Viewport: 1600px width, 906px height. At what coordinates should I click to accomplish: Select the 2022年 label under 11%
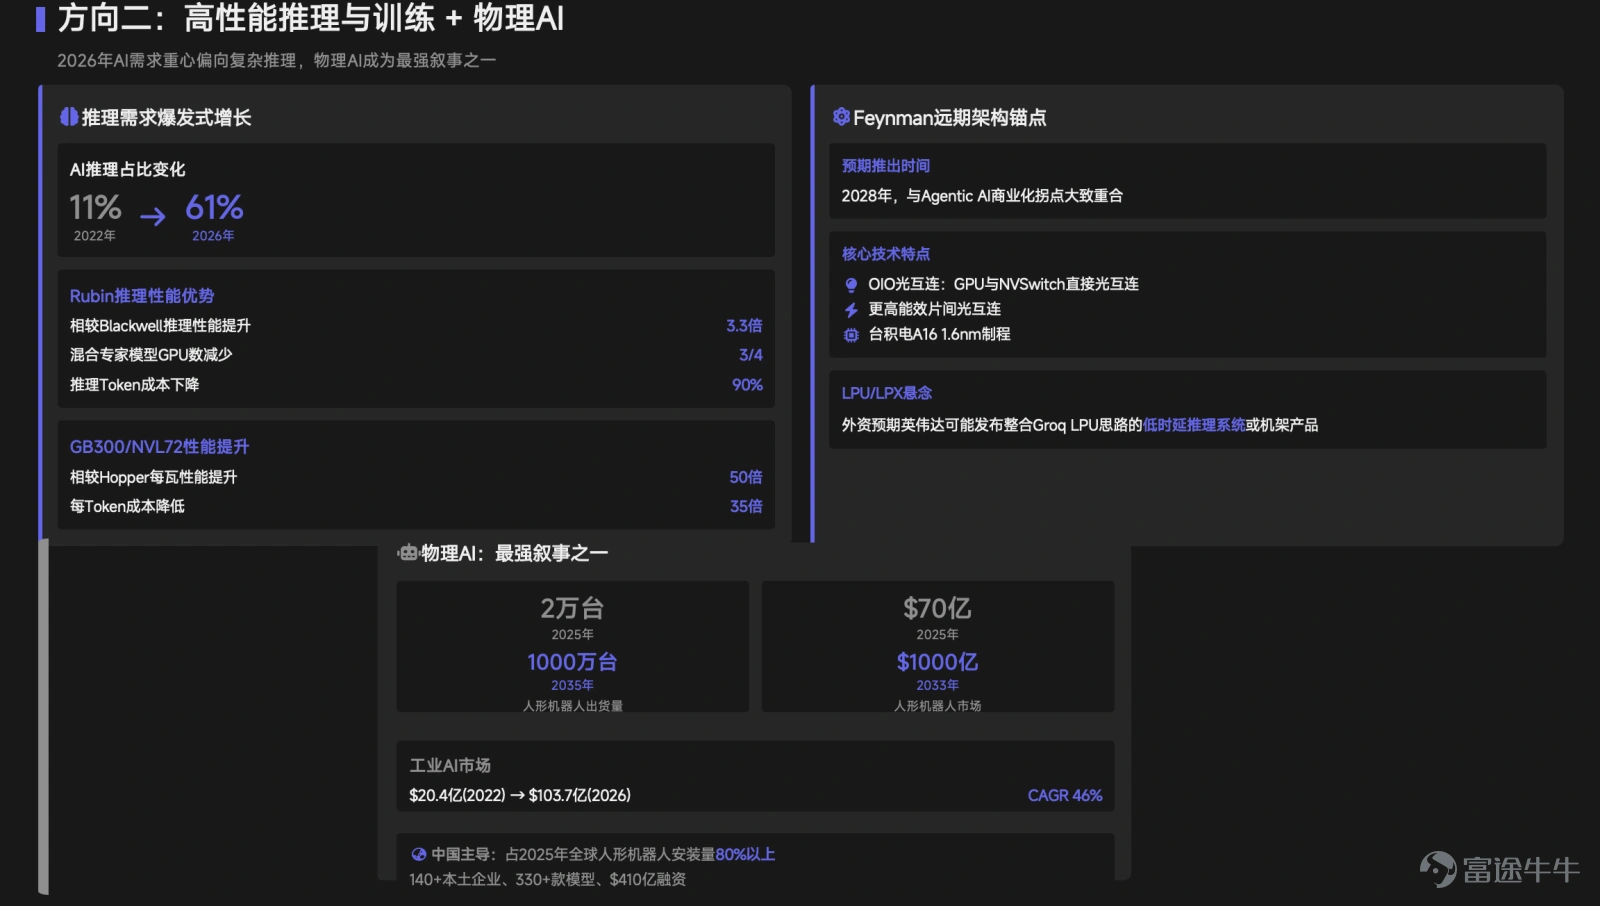point(95,236)
